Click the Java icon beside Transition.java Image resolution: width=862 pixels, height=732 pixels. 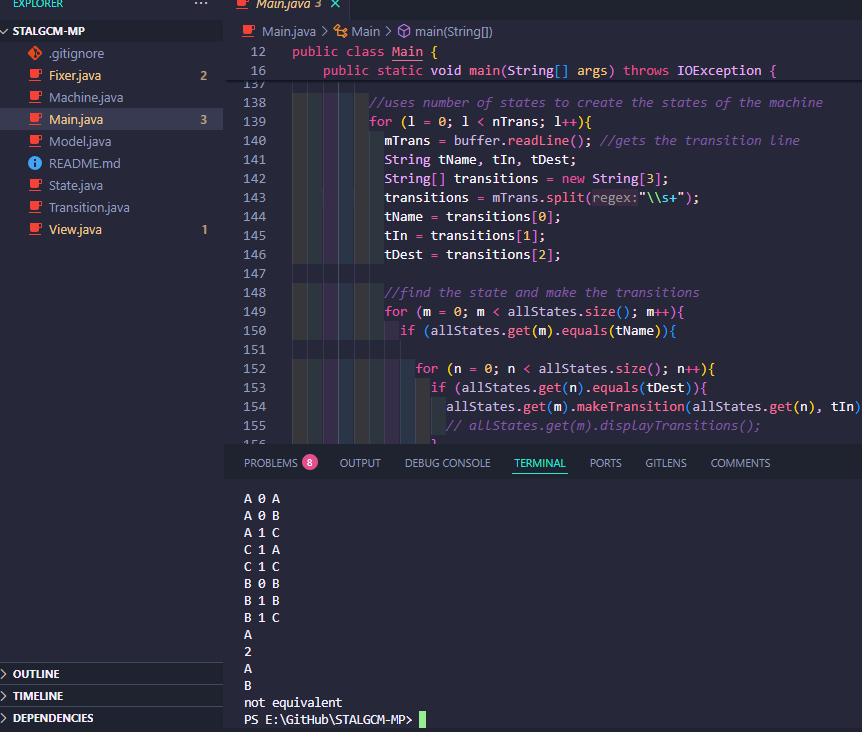[35, 207]
